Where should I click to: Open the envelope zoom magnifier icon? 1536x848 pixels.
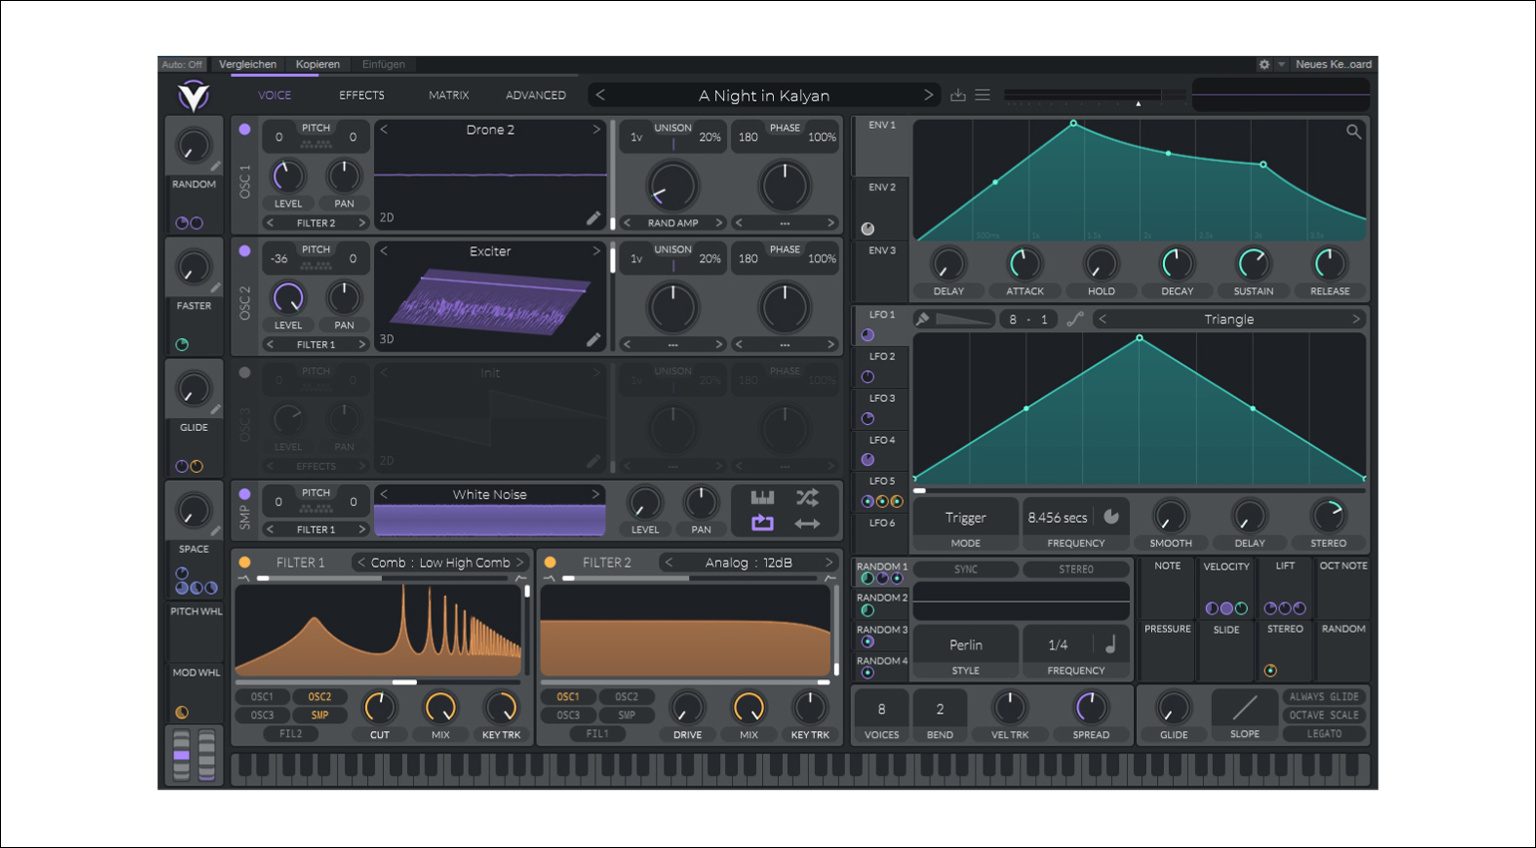click(x=1355, y=131)
